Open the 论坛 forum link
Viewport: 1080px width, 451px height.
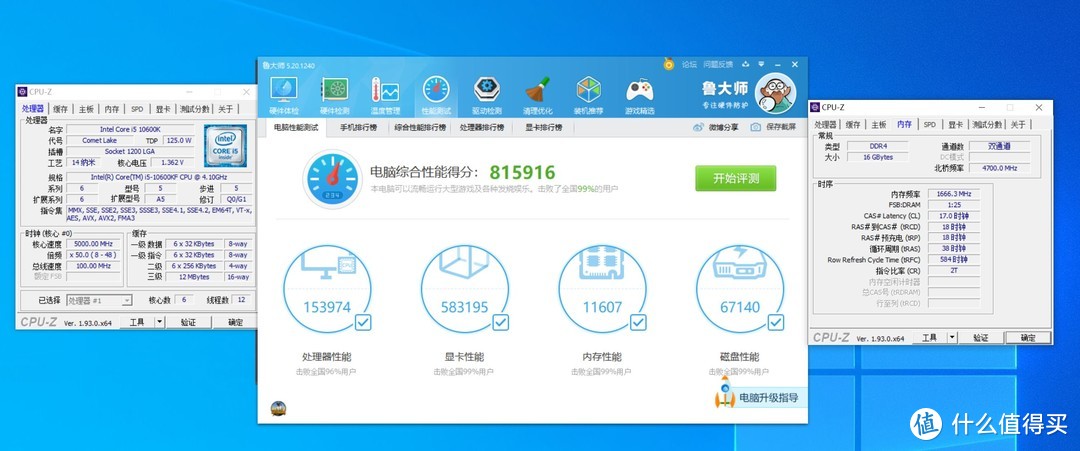point(689,64)
